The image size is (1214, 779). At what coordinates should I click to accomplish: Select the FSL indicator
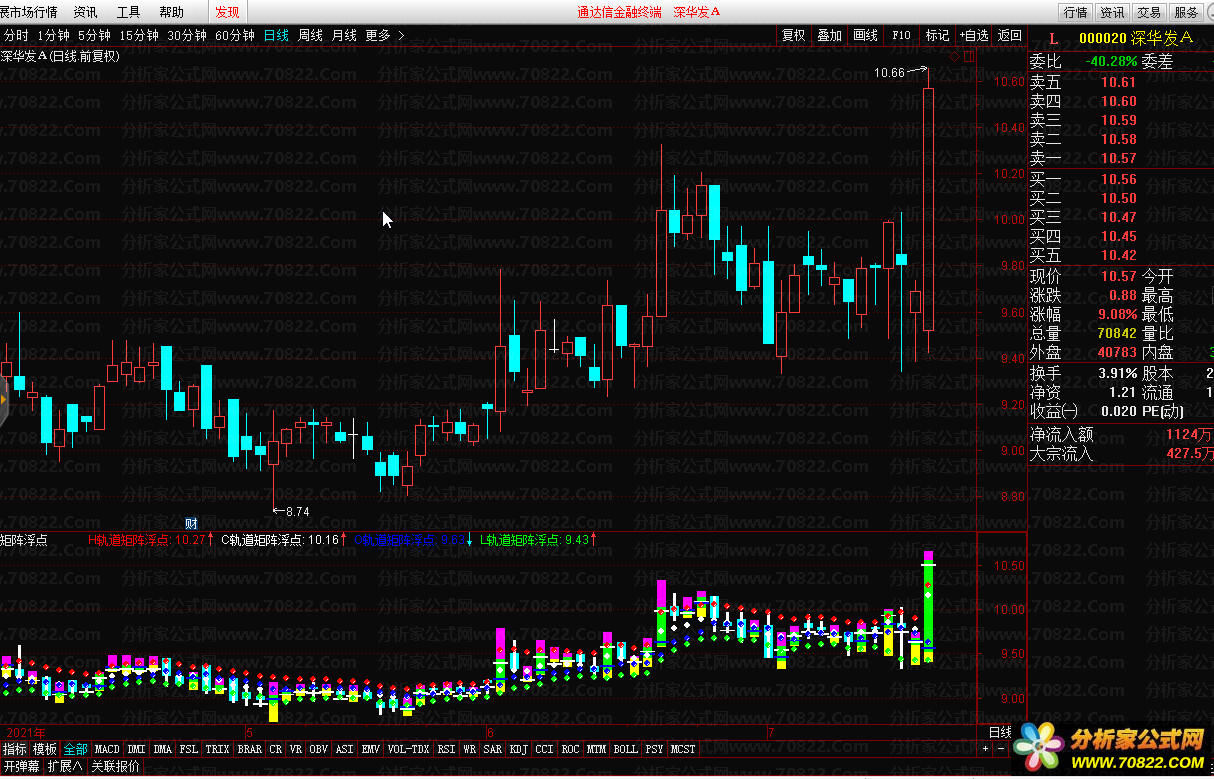(189, 749)
